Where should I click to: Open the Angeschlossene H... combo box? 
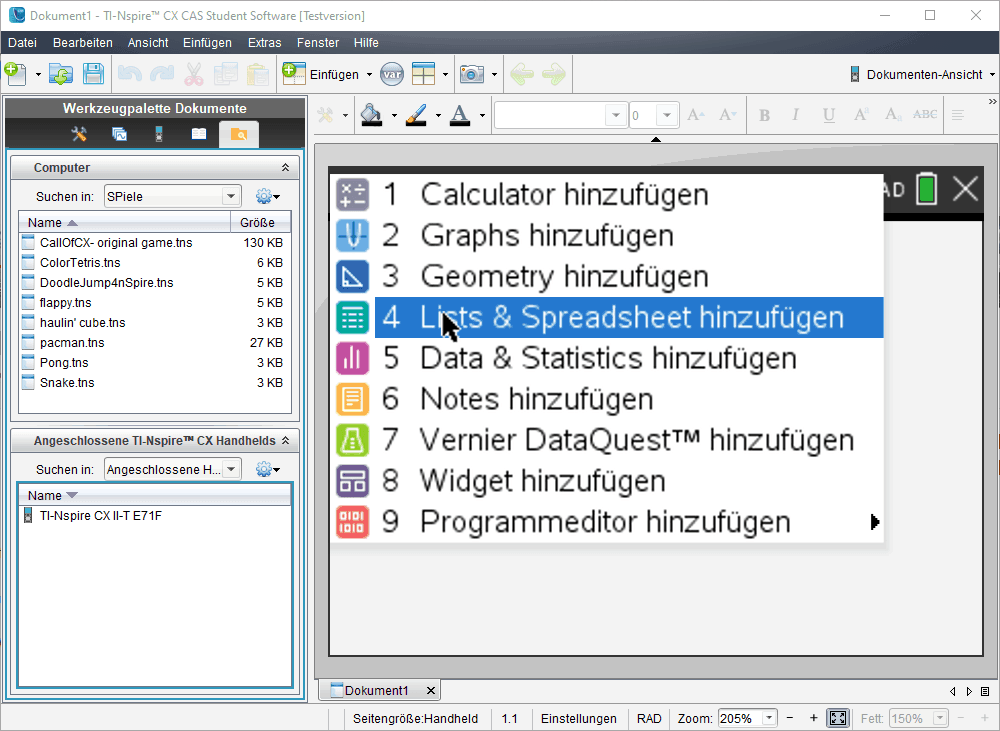[172, 469]
